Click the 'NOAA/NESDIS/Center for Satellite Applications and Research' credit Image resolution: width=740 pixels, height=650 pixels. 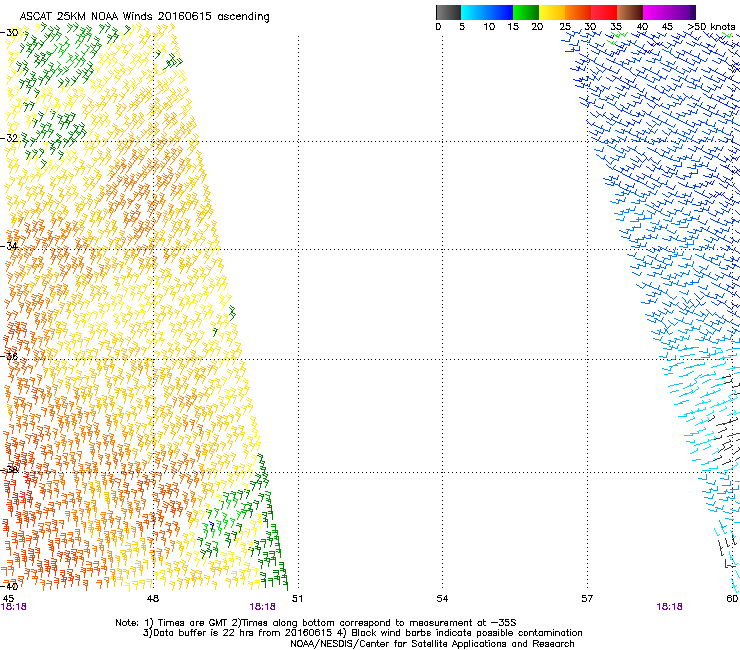(432, 644)
